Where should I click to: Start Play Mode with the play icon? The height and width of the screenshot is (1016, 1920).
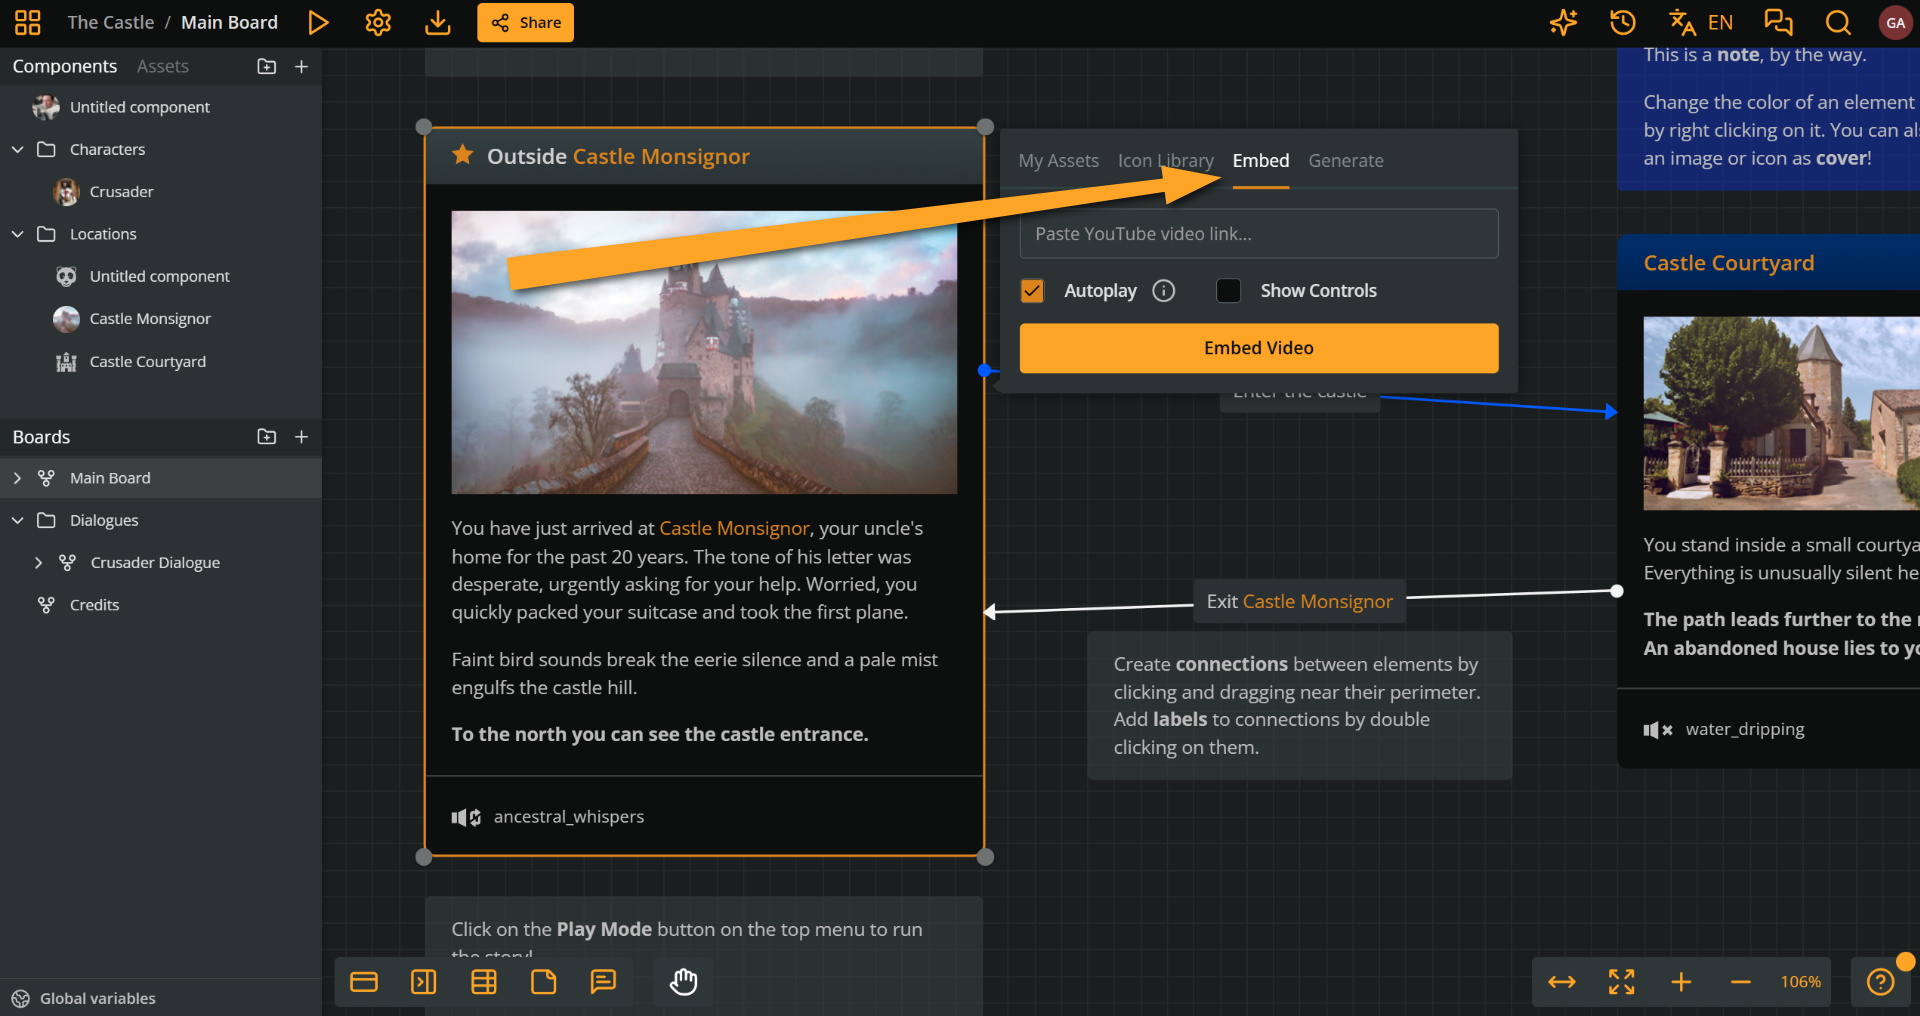318,22
